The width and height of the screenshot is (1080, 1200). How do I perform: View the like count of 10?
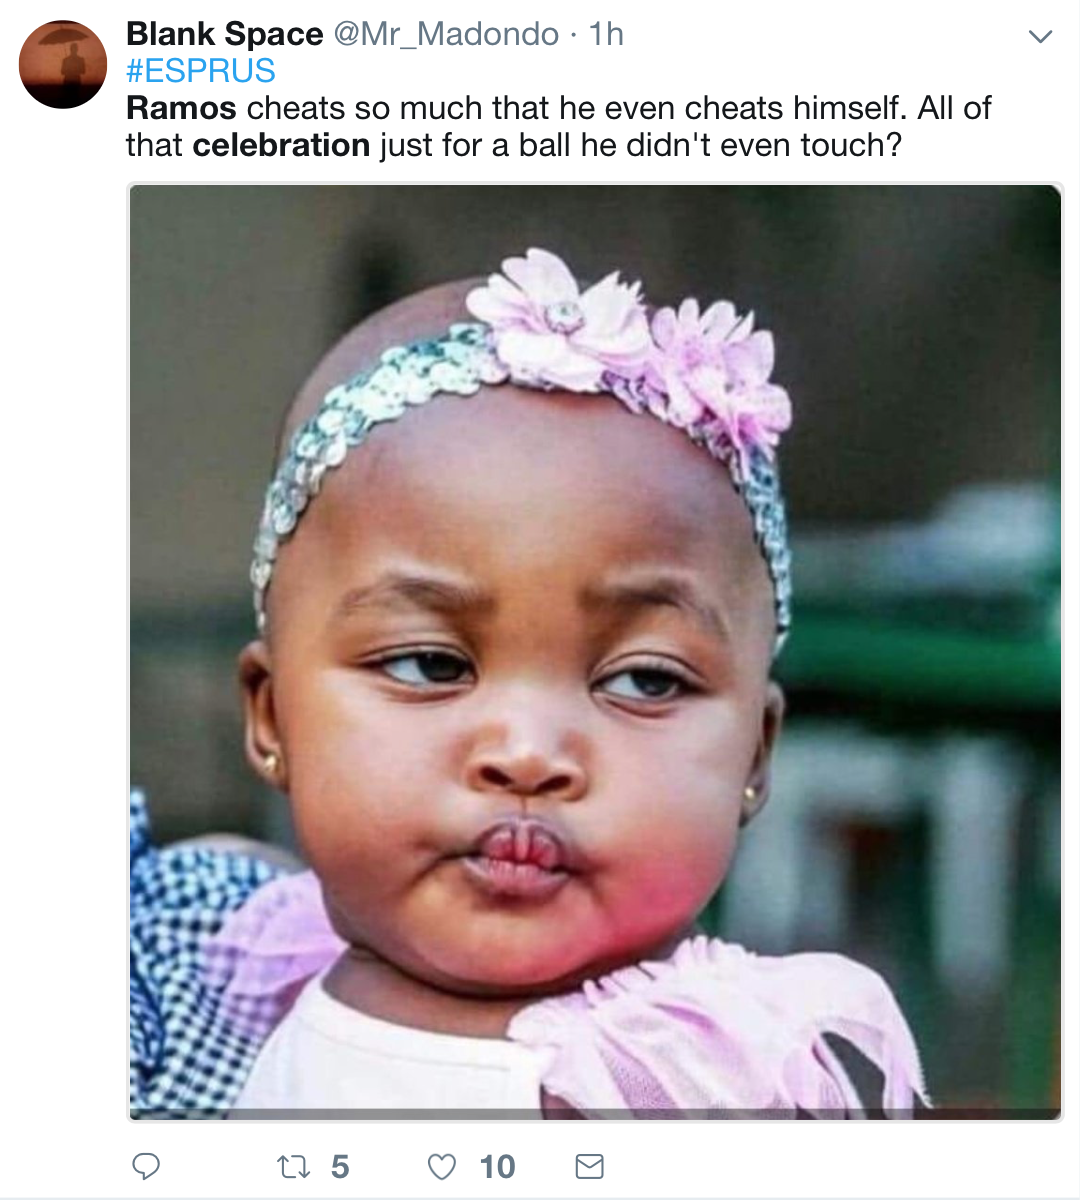click(x=497, y=1166)
